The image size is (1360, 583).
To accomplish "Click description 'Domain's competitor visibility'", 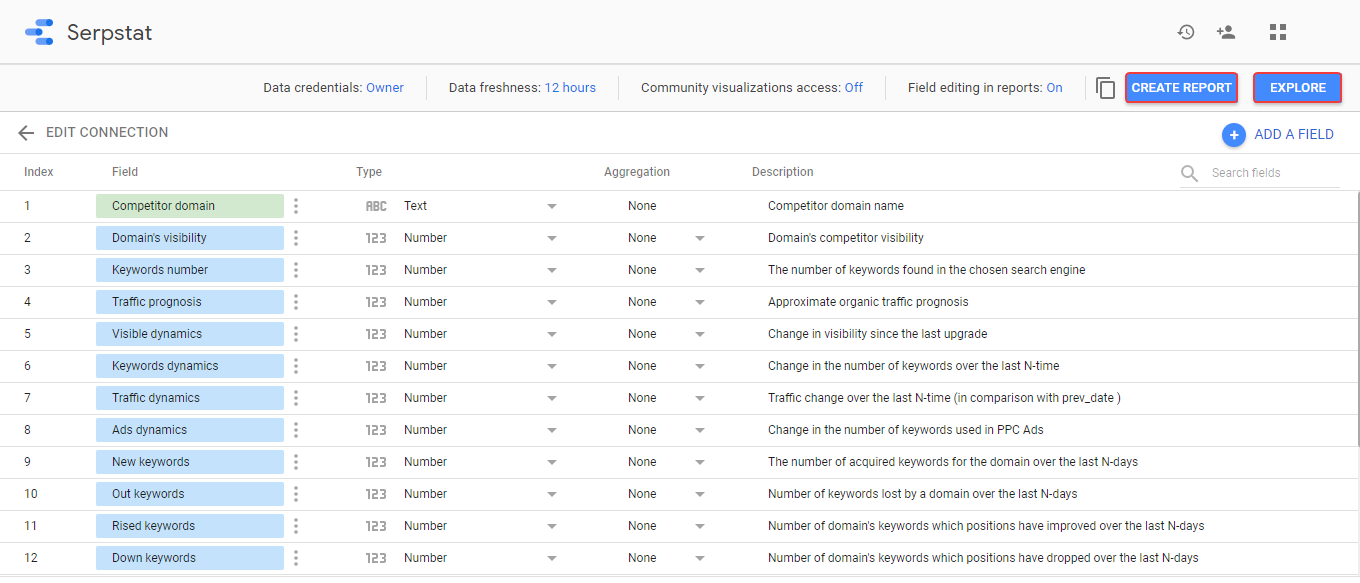I will point(846,238).
